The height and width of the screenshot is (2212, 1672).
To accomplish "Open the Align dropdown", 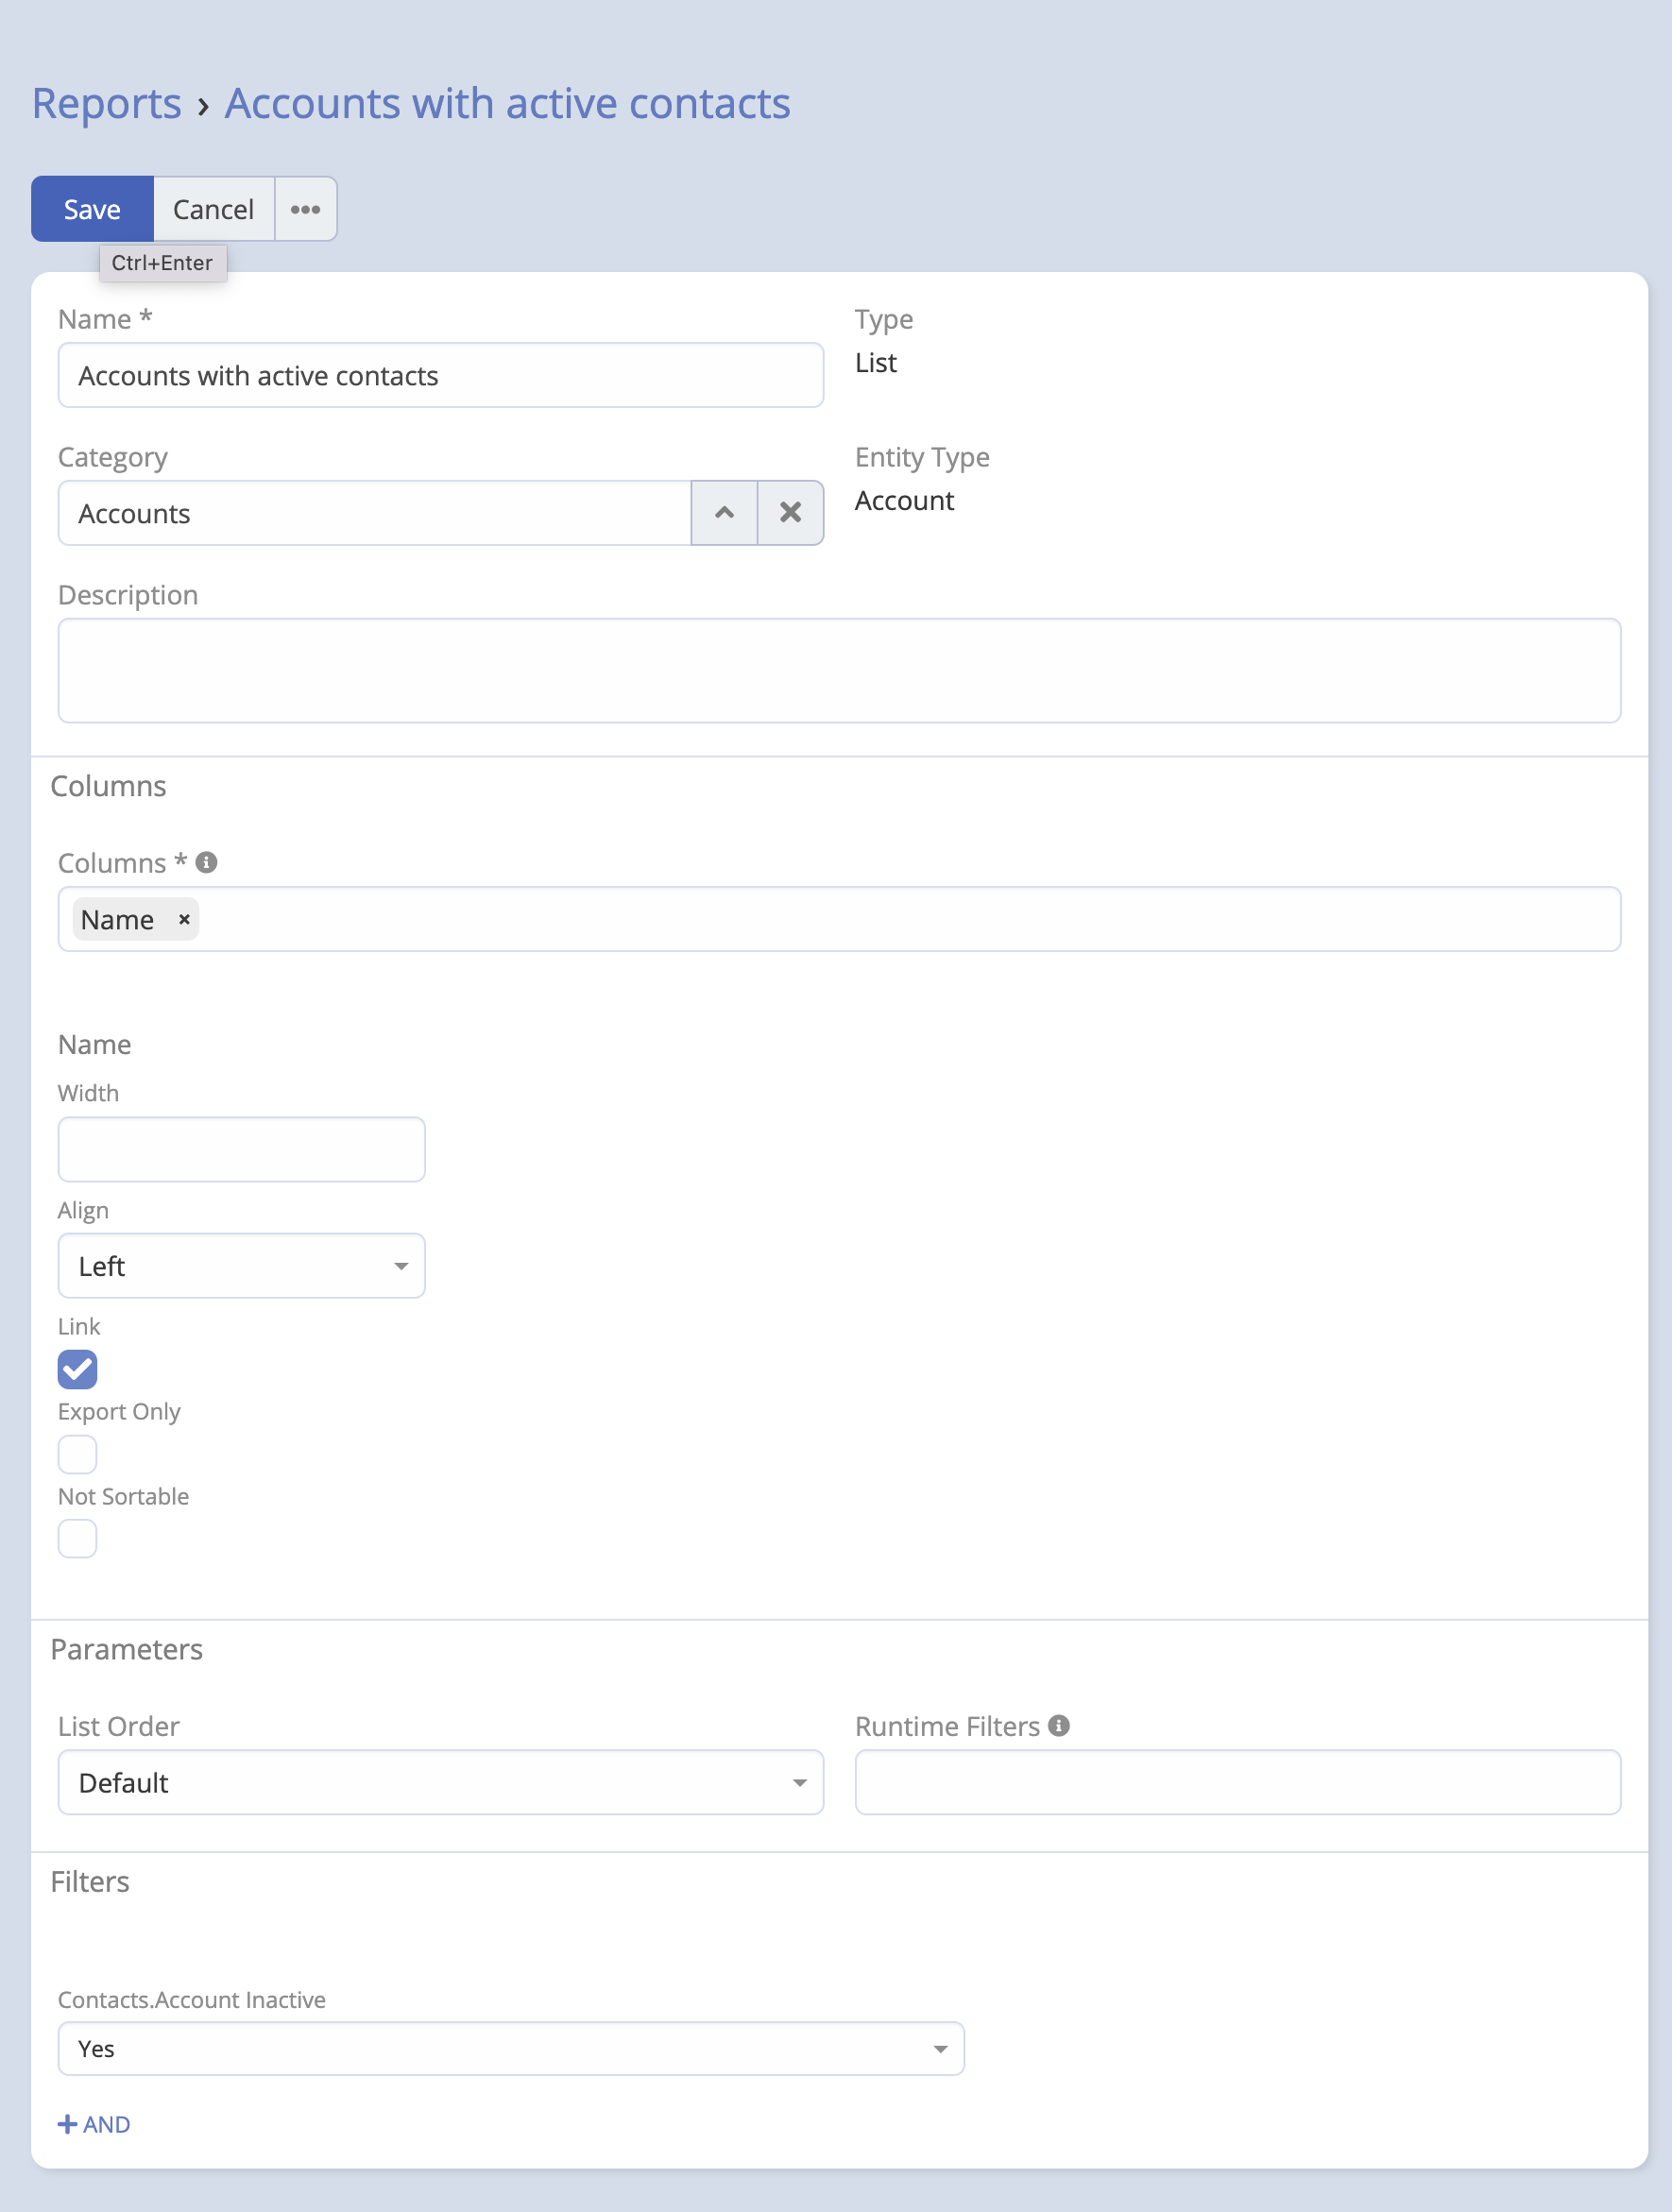I will point(241,1266).
